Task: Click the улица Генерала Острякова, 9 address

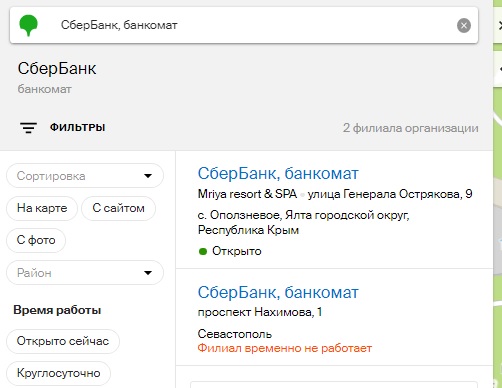Action: coord(390,194)
